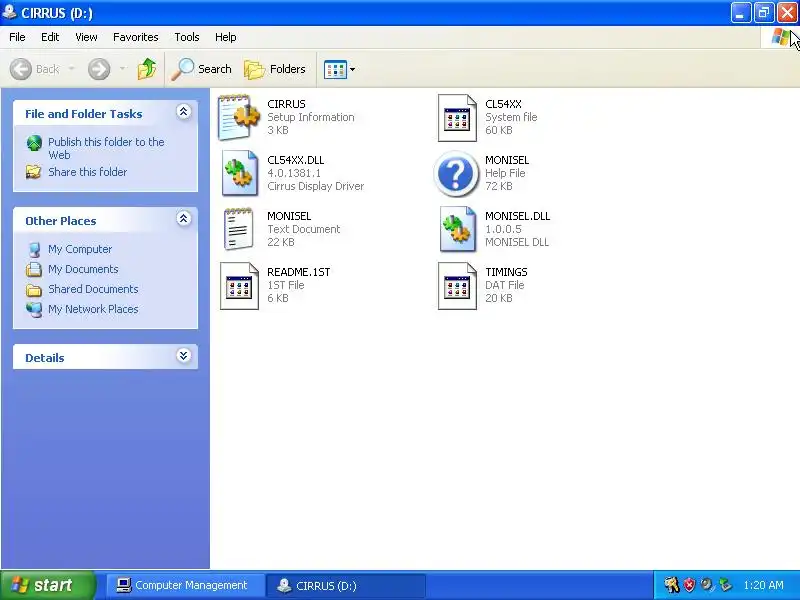The image size is (800, 600).
Task: Click the '4.0.1381.1' version text
Action: (x=294, y=173)
